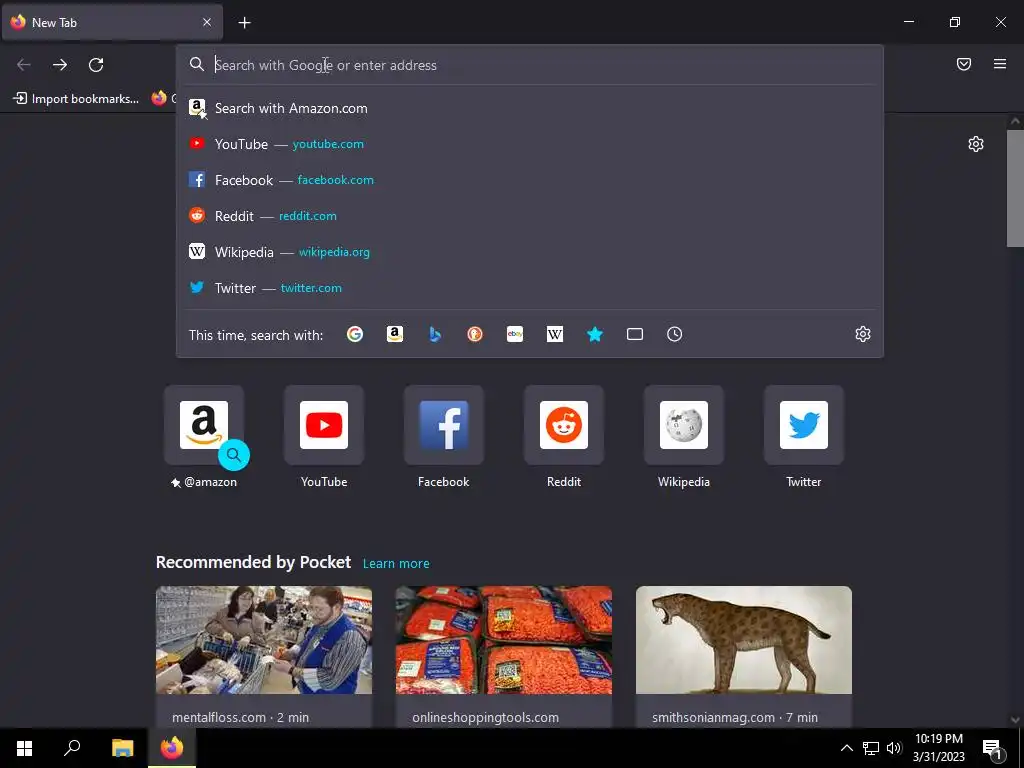The image size is (1024, 768).
Task: Choose Wikipedia wikipedia.org suggestion
Action: [530, 252]
